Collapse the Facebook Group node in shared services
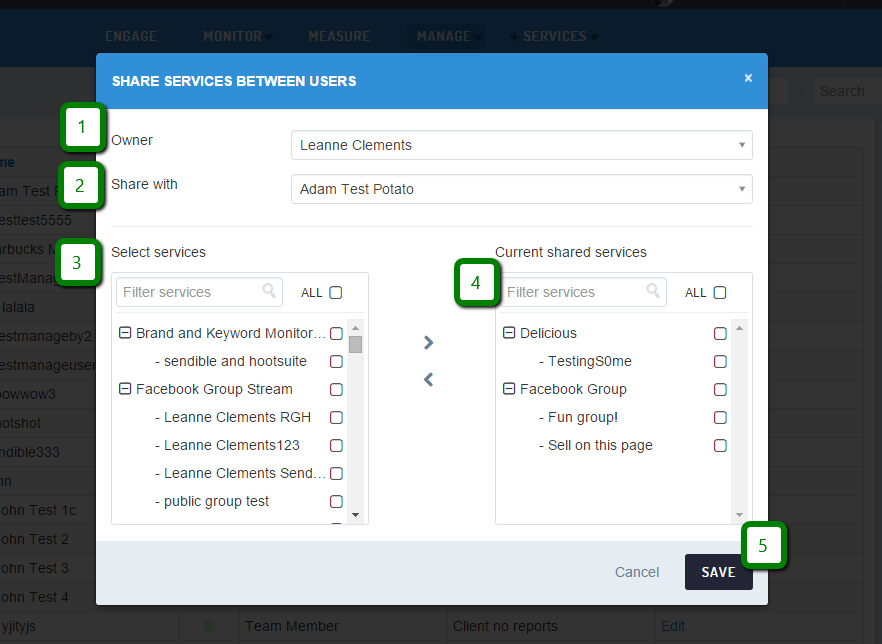The width and height of the screenshot is (882, 644). click(x=508, y=389)
